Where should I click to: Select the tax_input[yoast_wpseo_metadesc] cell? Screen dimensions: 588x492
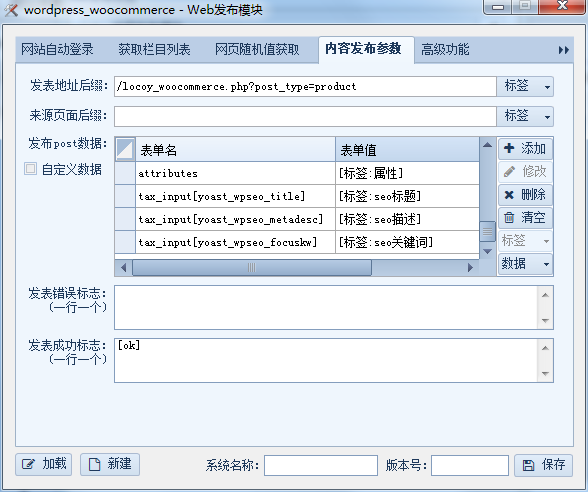pyautogui.click(x=236, y=219)
